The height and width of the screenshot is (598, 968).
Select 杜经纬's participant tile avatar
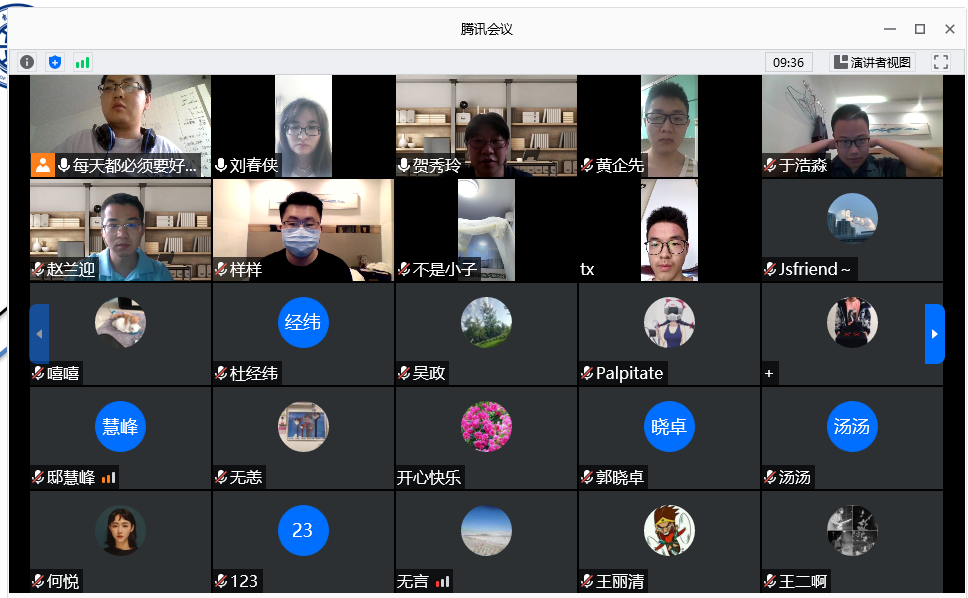[x=302, y=322]
